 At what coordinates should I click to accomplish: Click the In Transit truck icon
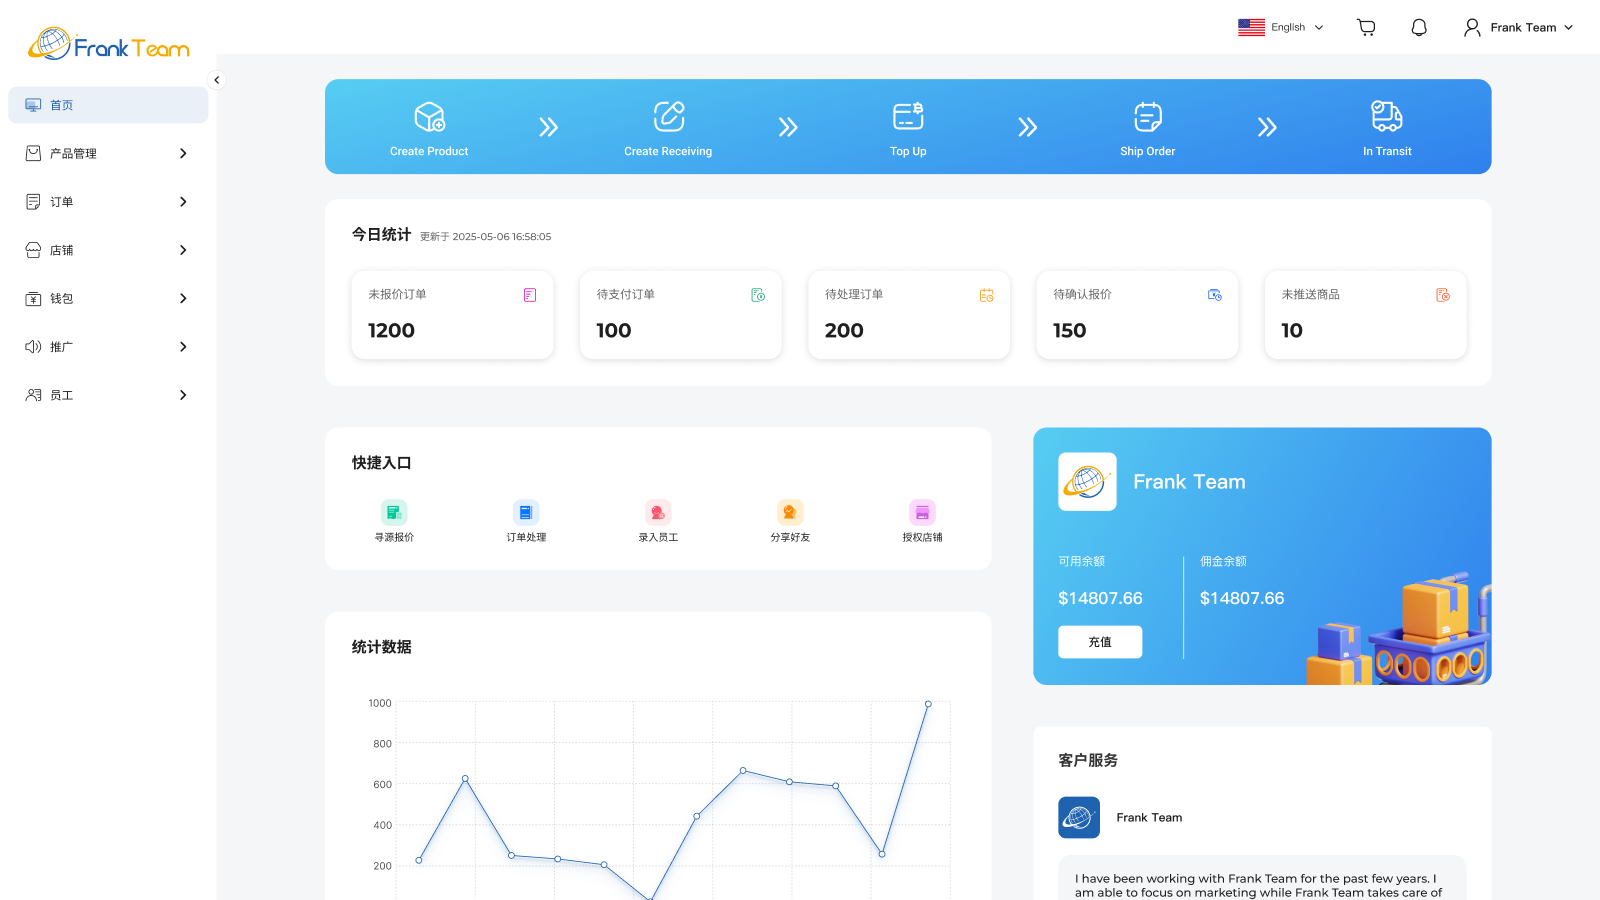coord(1386,115)
